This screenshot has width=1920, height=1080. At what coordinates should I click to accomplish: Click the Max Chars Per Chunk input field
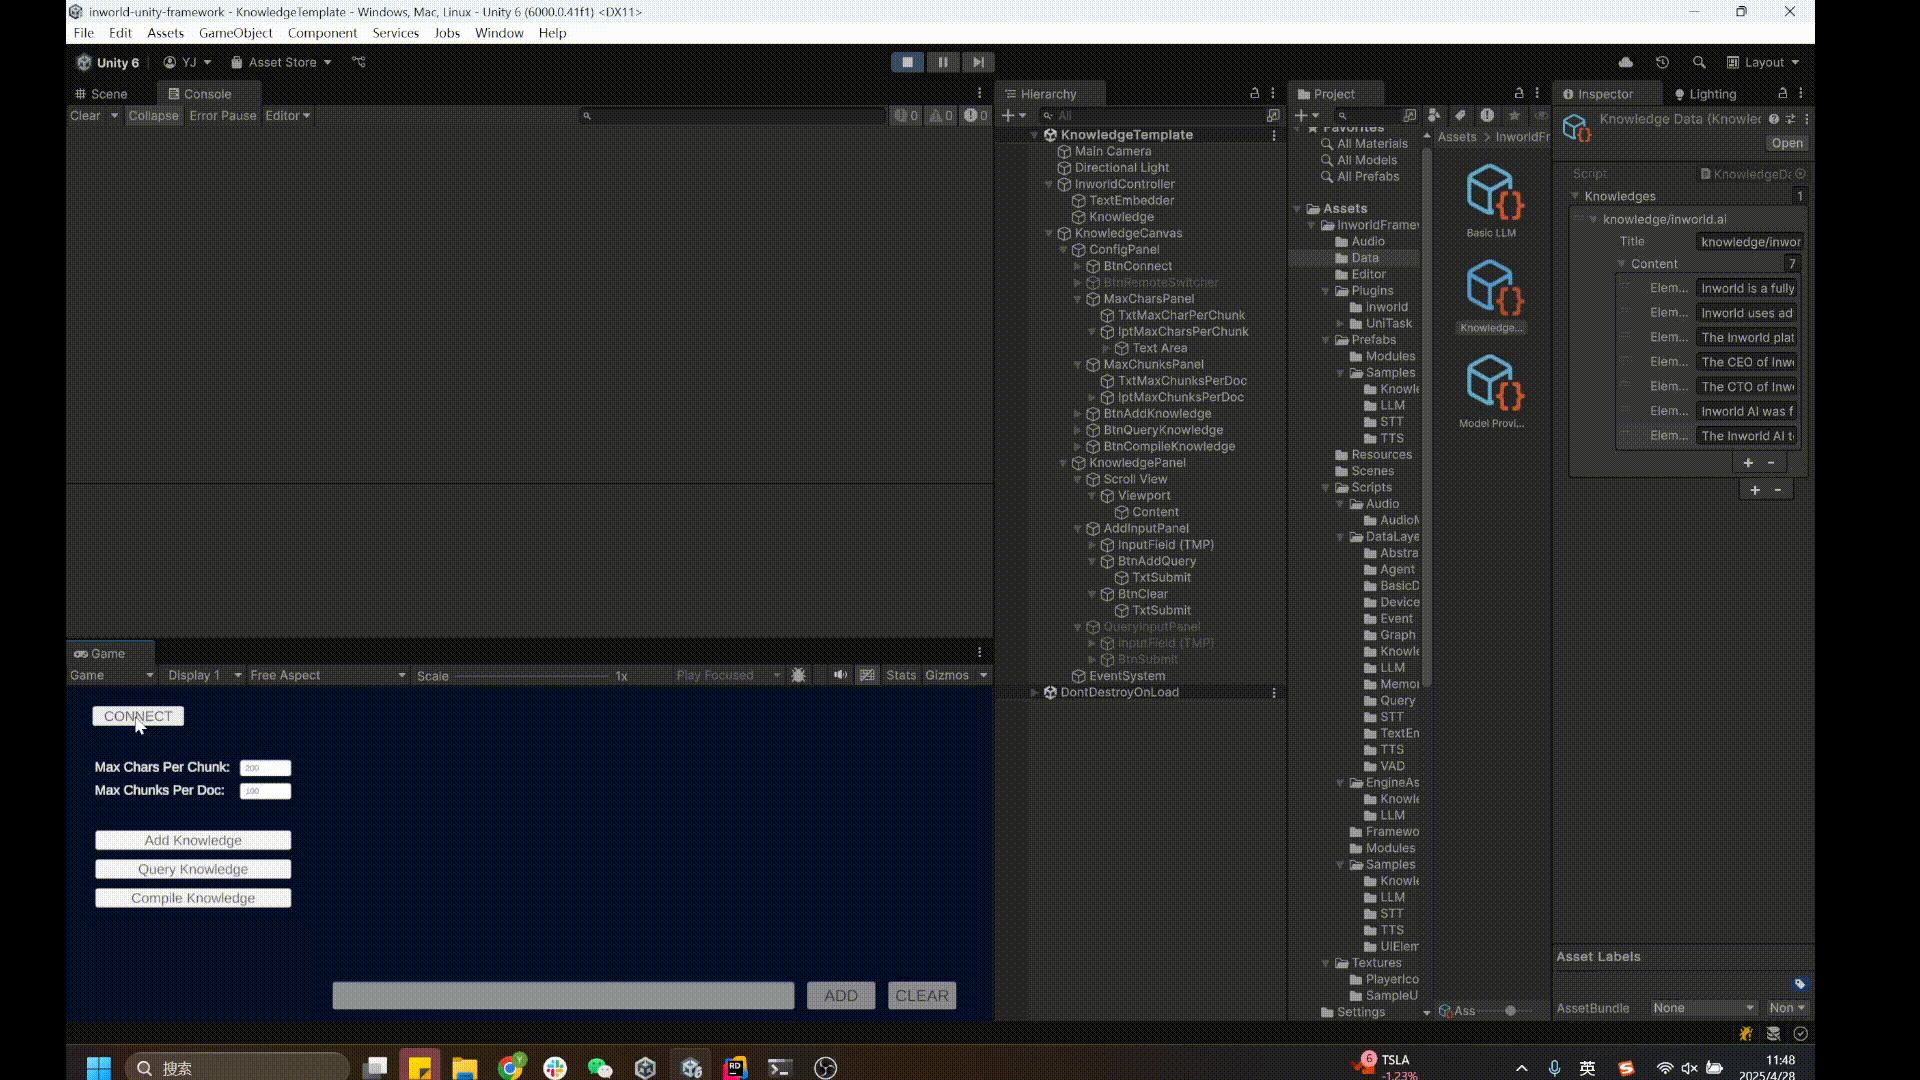pos(265,768)
